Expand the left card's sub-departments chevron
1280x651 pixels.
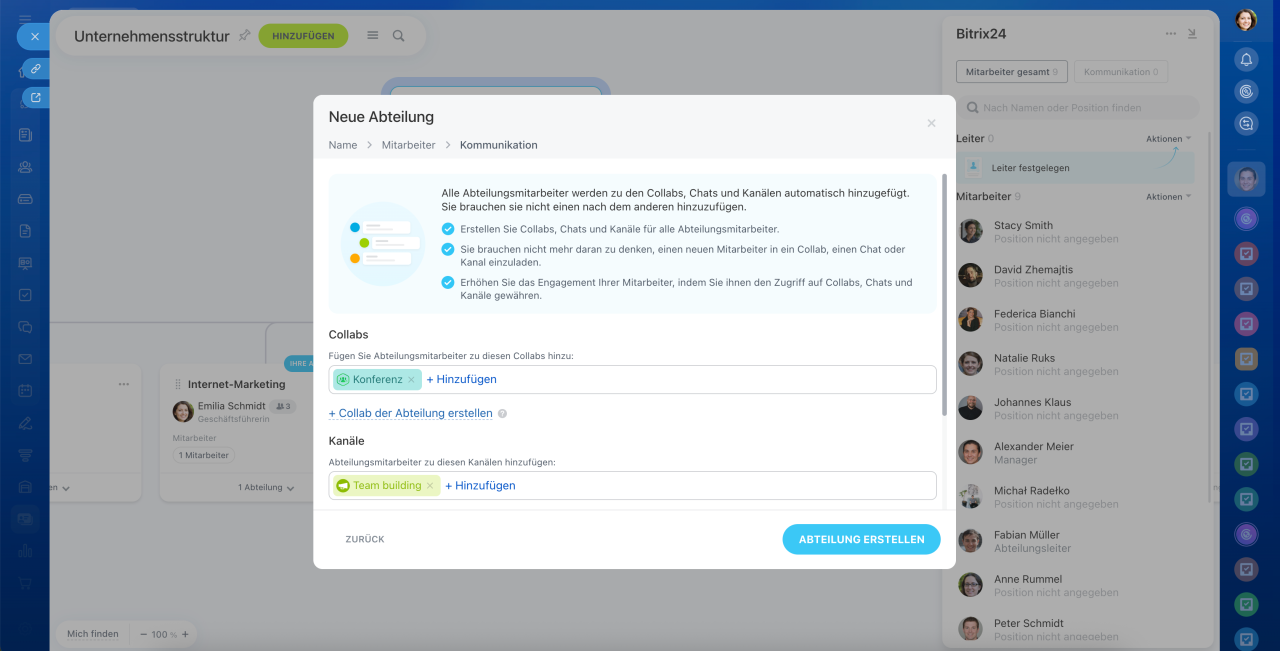pos(65,488)
